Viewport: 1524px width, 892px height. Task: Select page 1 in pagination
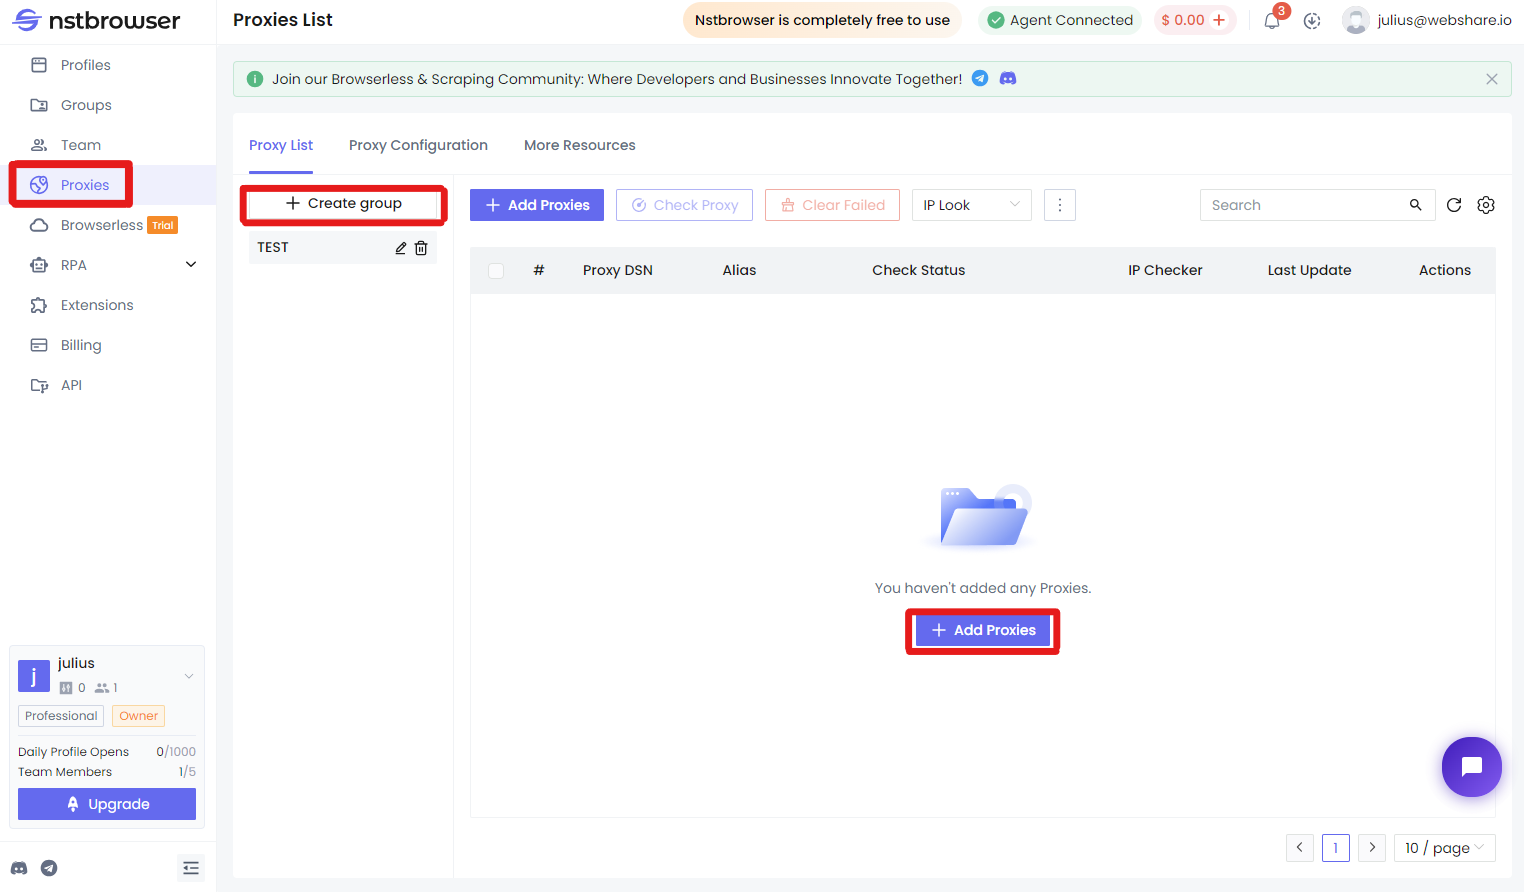click(x=1336, y=848)
